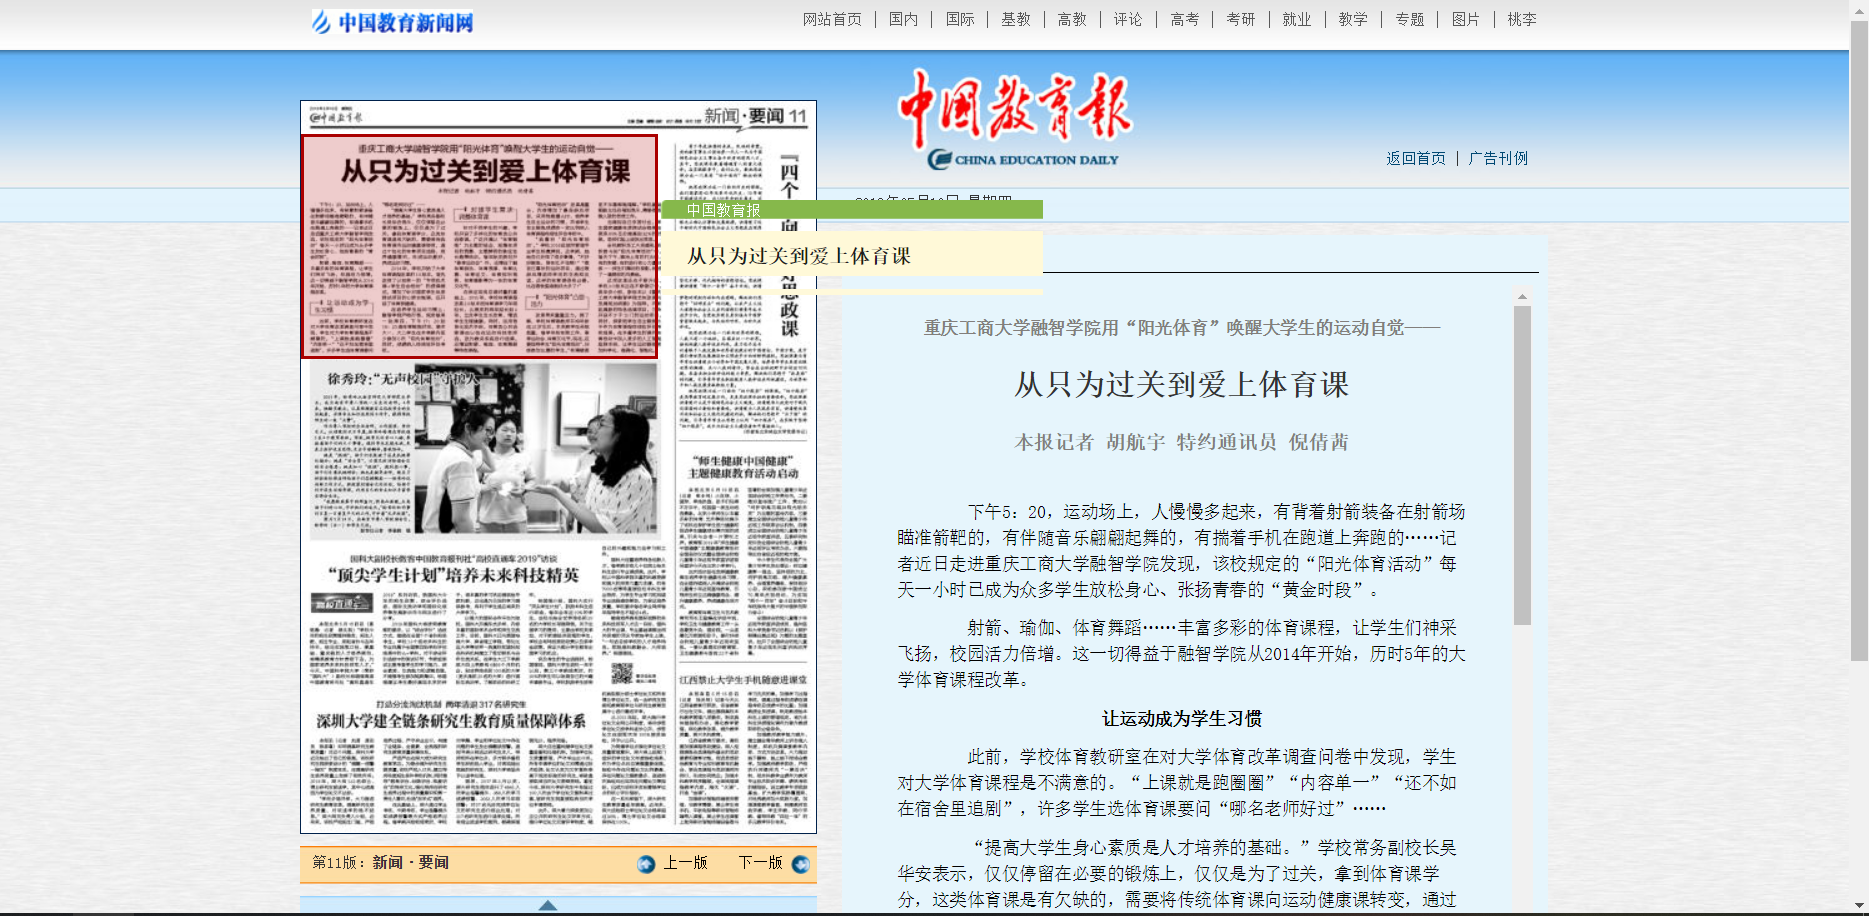Image resolution: width=1869 pixels, height=916 pixels.
Task: Click the 下一版 text link
Action: point(760,863)
